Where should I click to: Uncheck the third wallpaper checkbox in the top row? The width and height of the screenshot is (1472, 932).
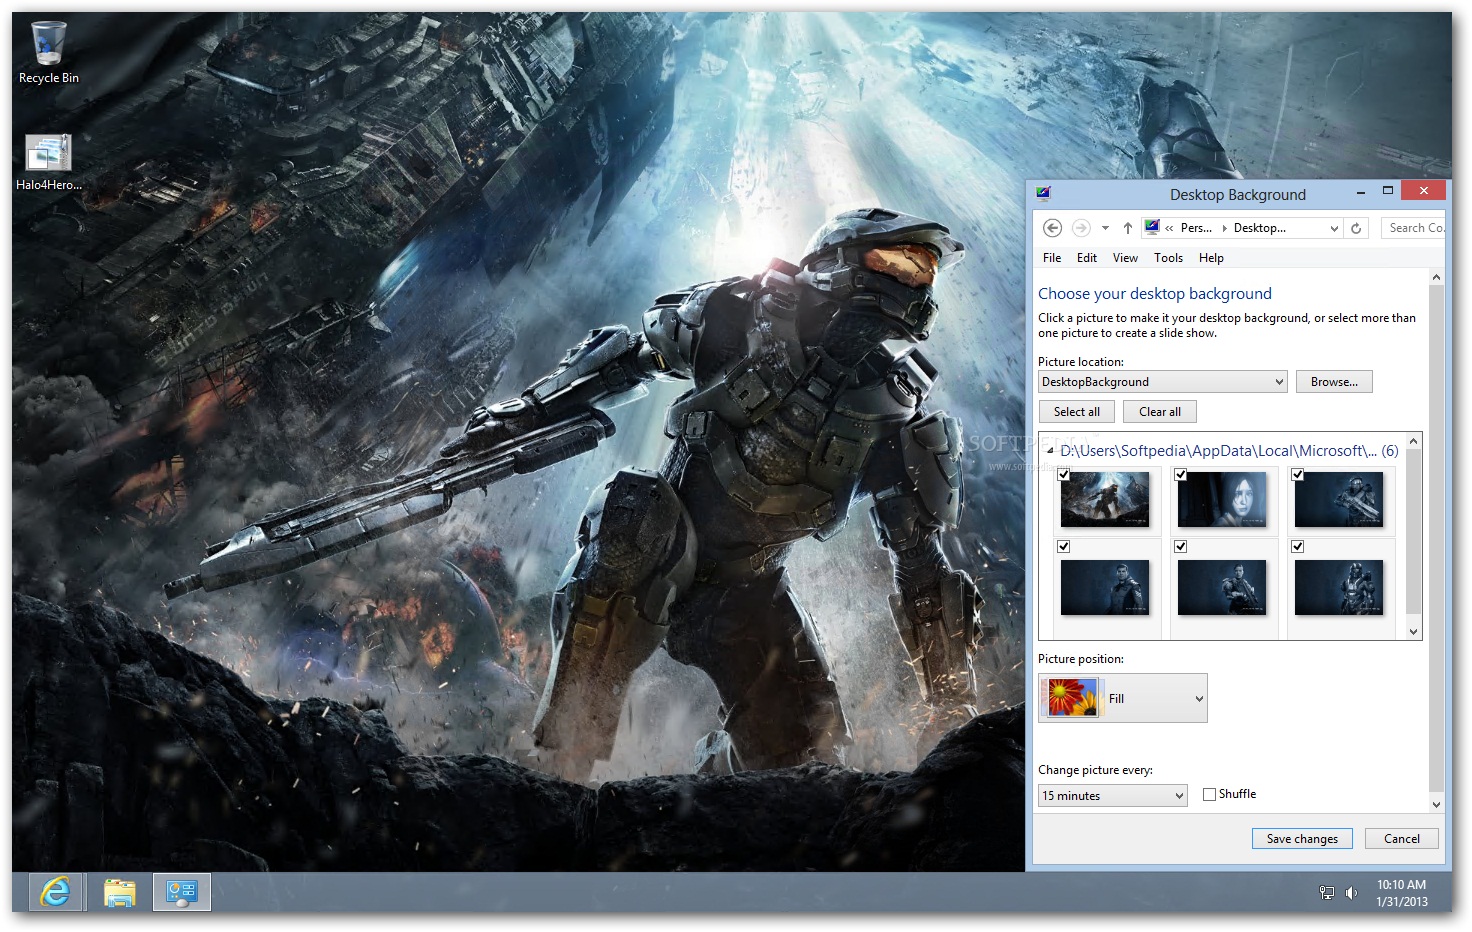(1298, 475)
